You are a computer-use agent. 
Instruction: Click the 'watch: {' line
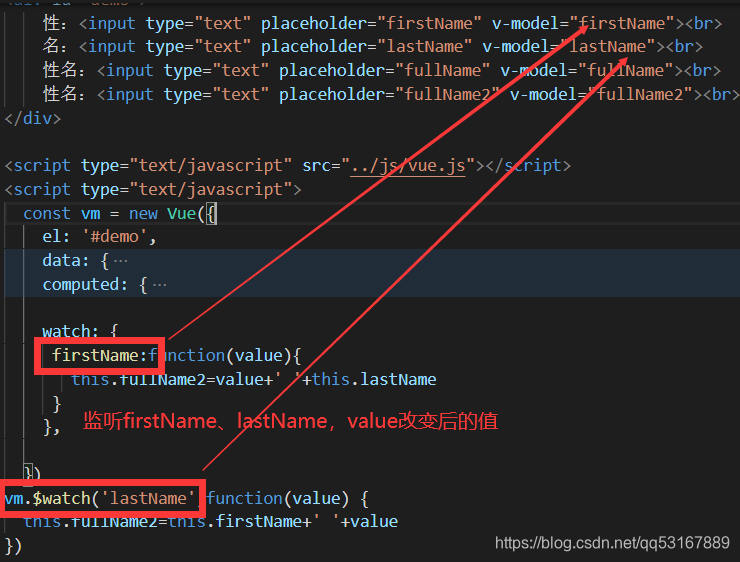(x=80, y=331)
